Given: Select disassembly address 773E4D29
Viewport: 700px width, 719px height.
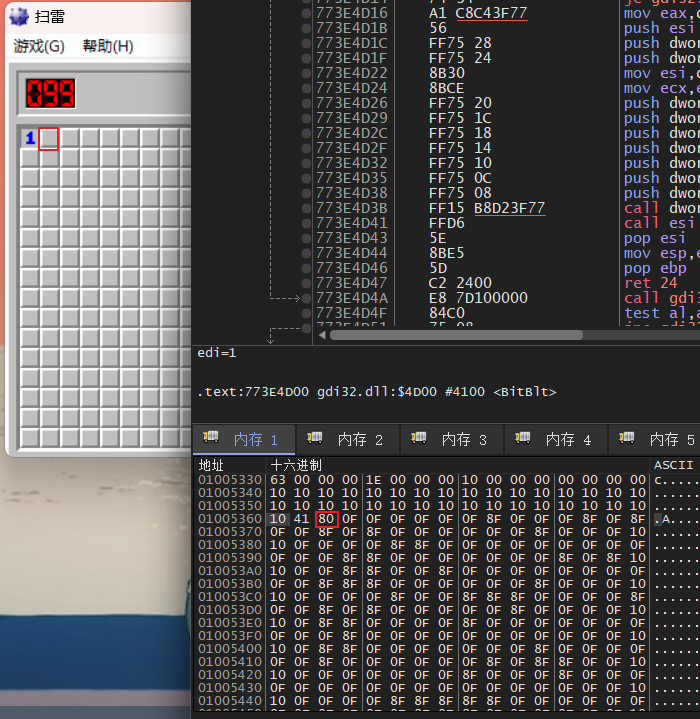Looking at the screenshot, I should click(x=352, y=118).
